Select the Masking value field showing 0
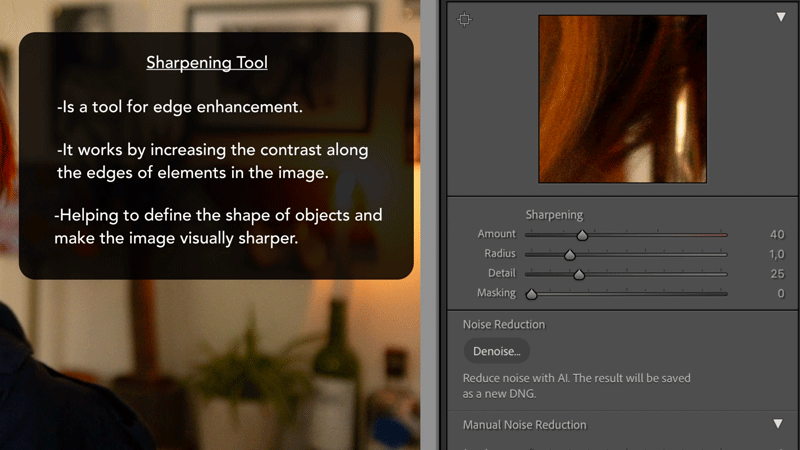This screenshot has height=450, width=800. click(x=780, y=293)
